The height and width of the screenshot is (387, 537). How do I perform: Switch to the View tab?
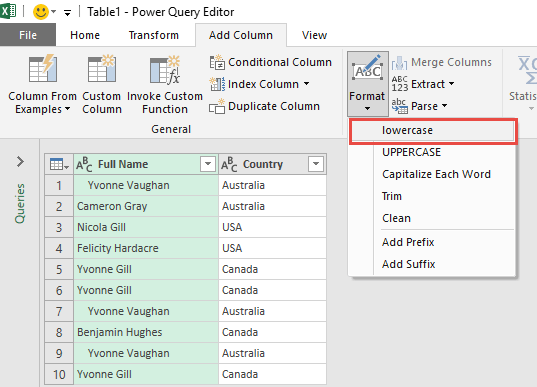click(x=314, y=35)
